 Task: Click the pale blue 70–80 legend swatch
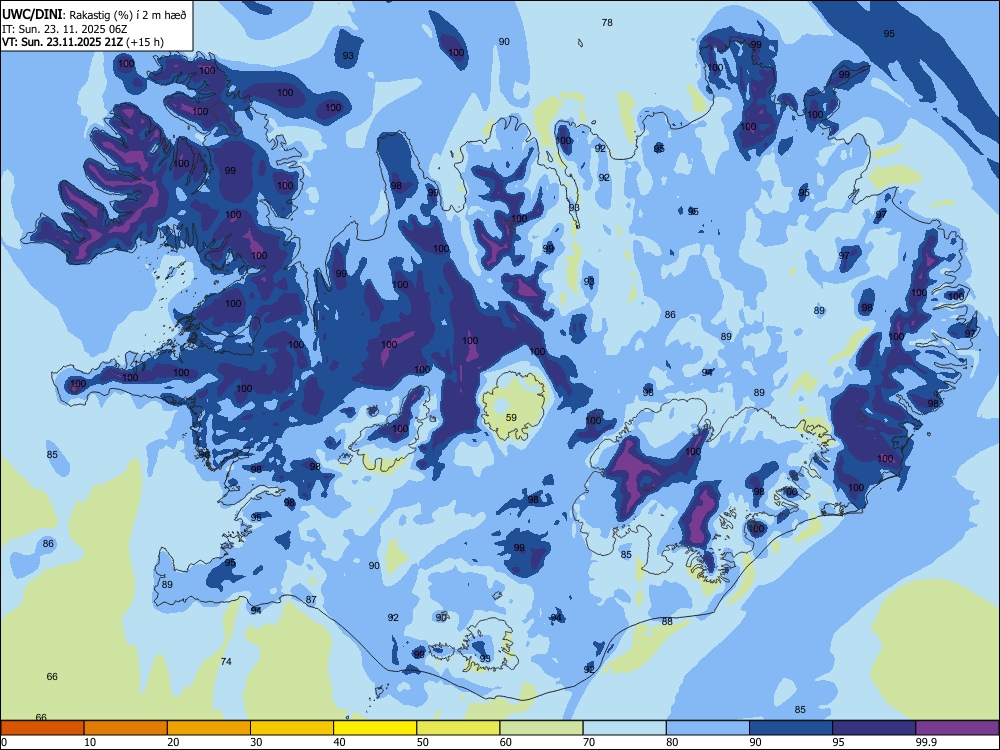[x=625, y=728]
